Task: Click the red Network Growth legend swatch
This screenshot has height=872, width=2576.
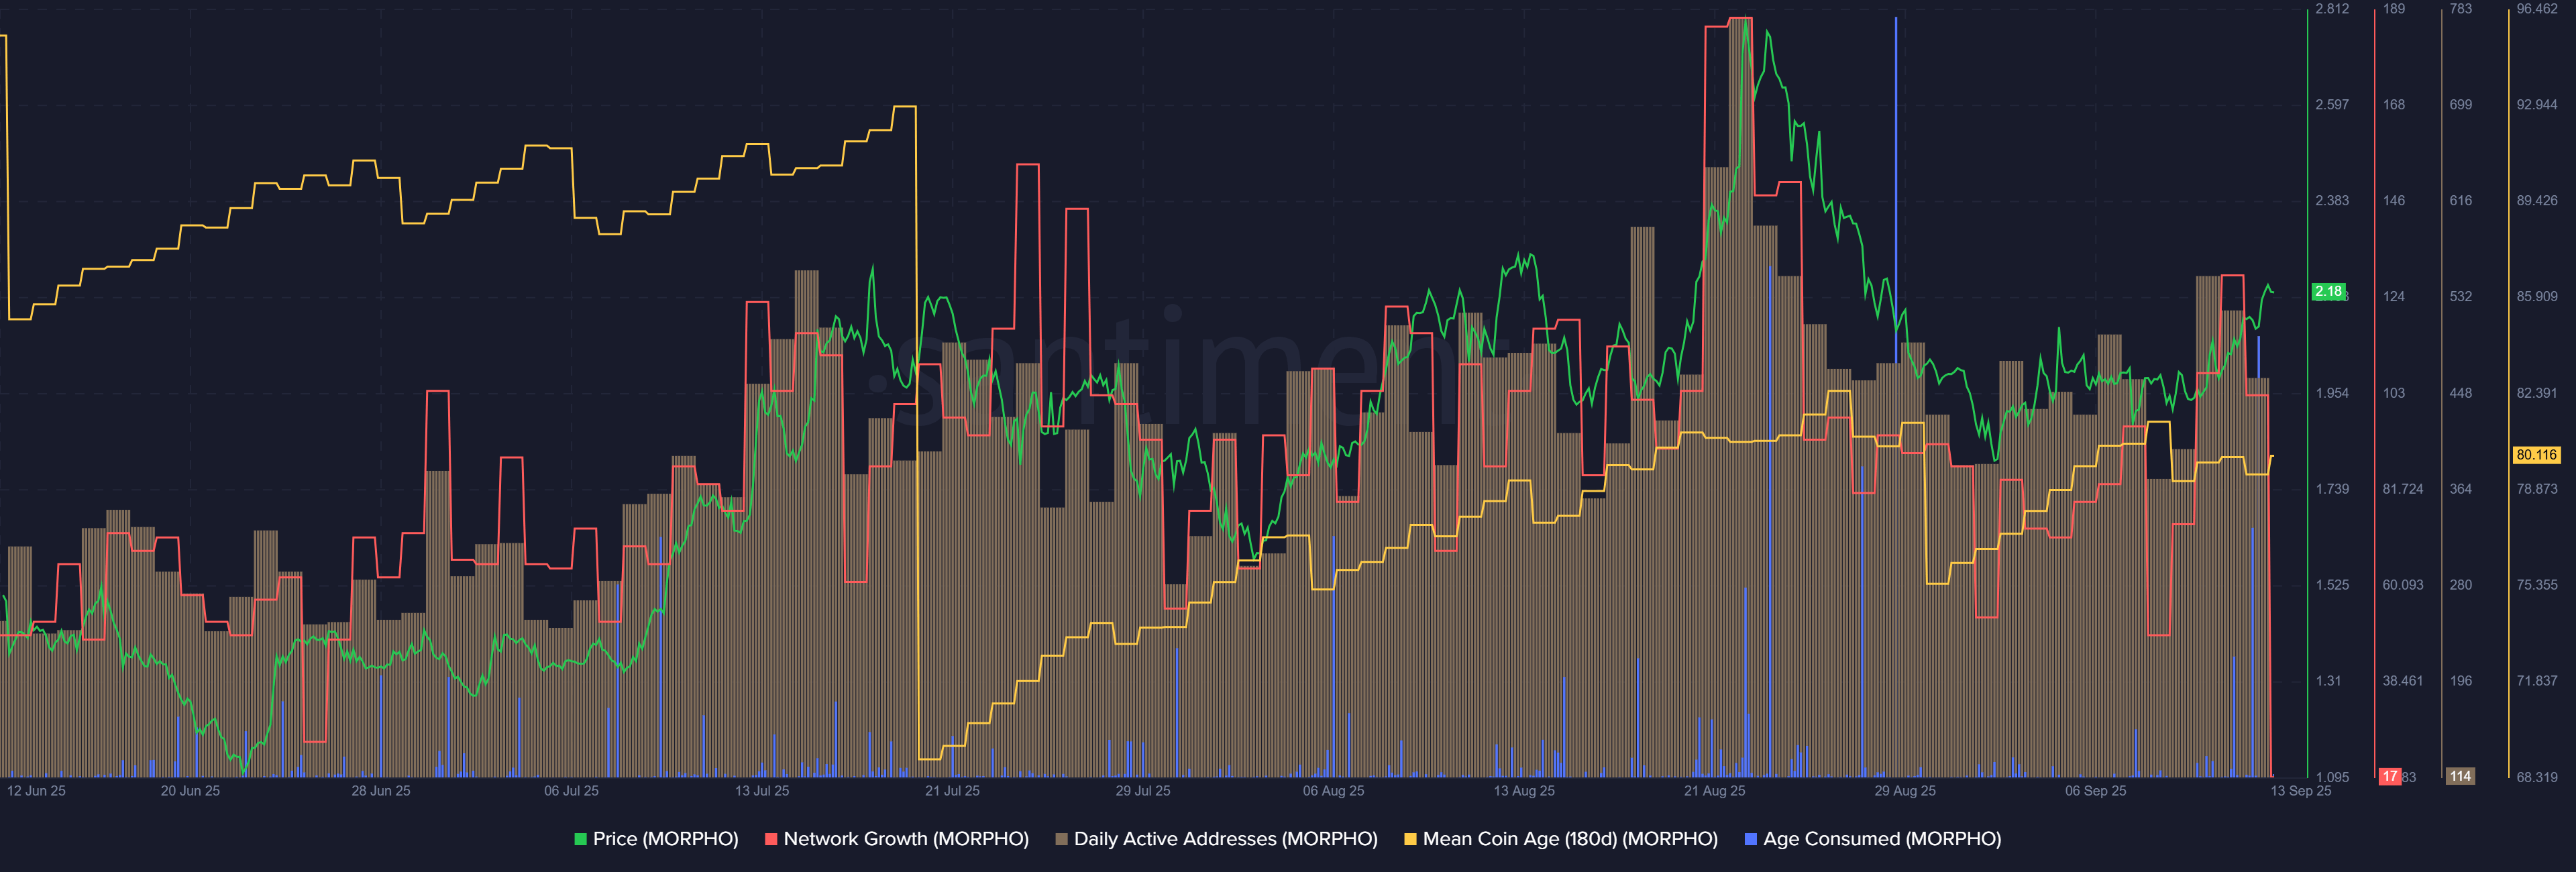Action: point(770,839)
